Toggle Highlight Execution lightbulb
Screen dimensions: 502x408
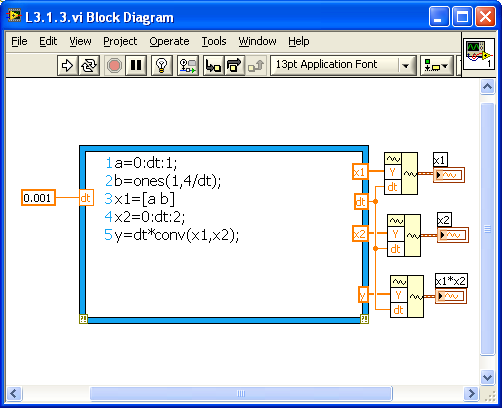pos(162,65)
